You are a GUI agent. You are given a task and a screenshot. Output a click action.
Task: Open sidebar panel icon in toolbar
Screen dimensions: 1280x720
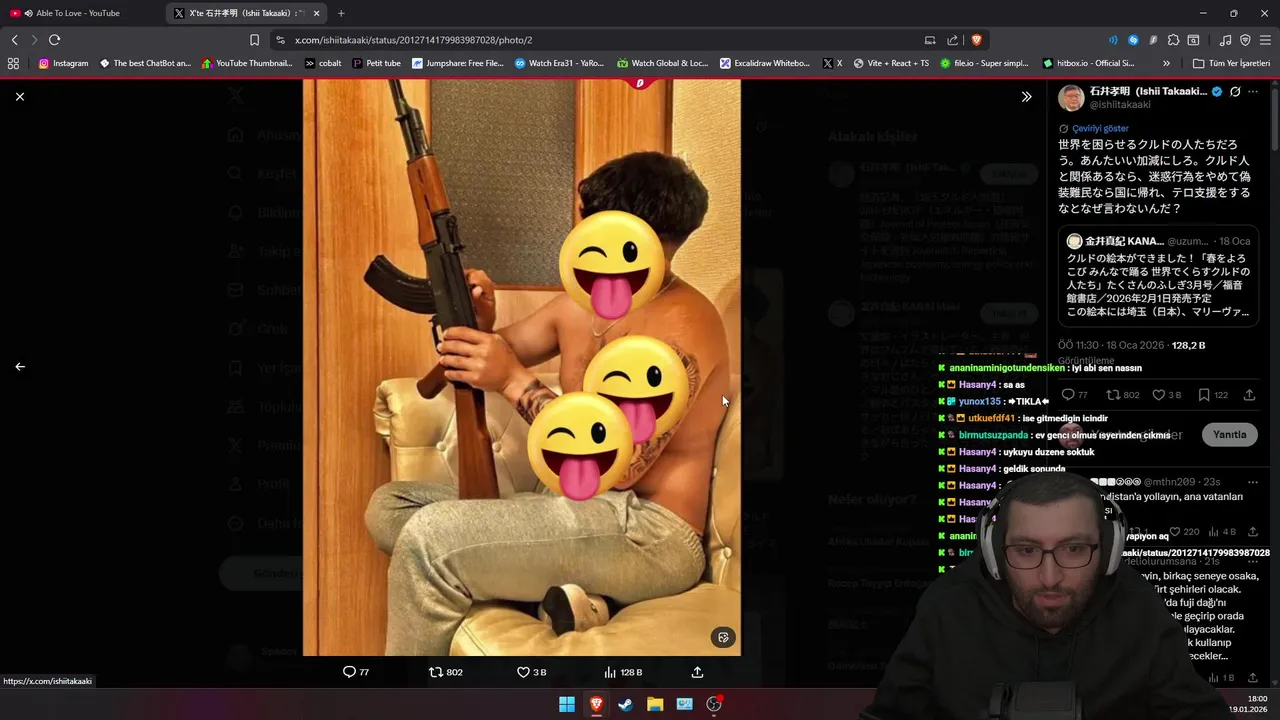coord(1193,40)
